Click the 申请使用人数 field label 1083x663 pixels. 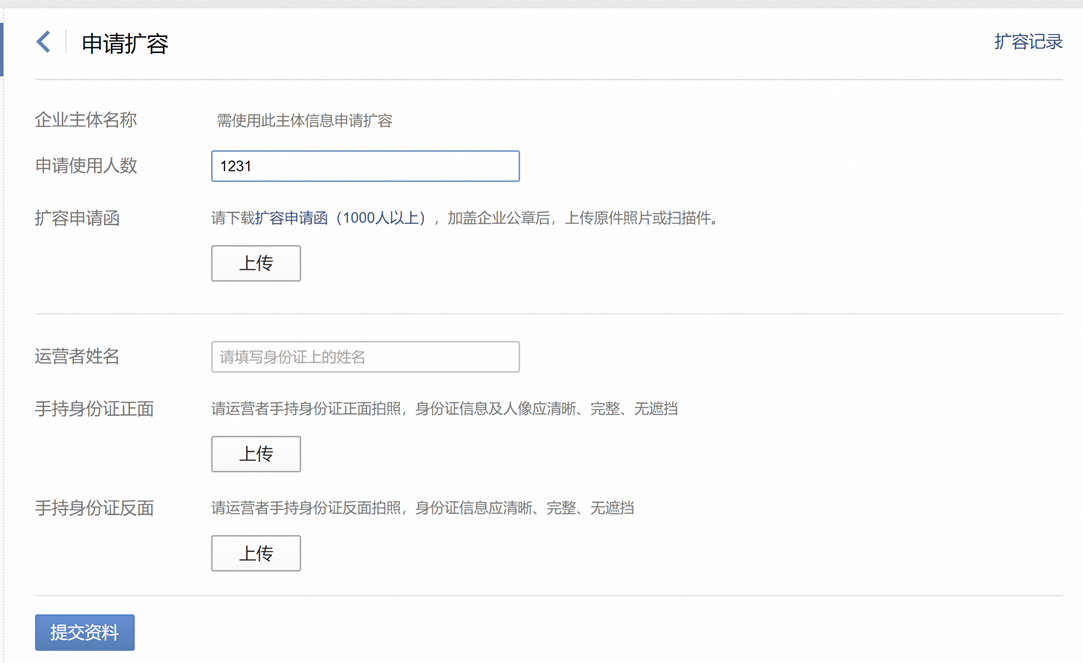[x=86, y=166]
